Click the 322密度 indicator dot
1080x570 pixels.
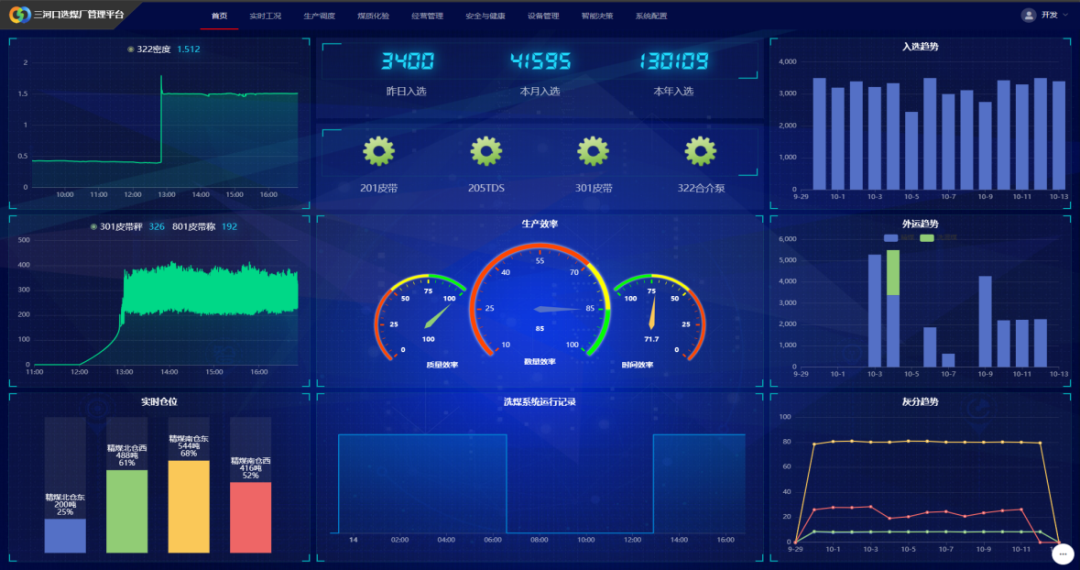(131, 49)
